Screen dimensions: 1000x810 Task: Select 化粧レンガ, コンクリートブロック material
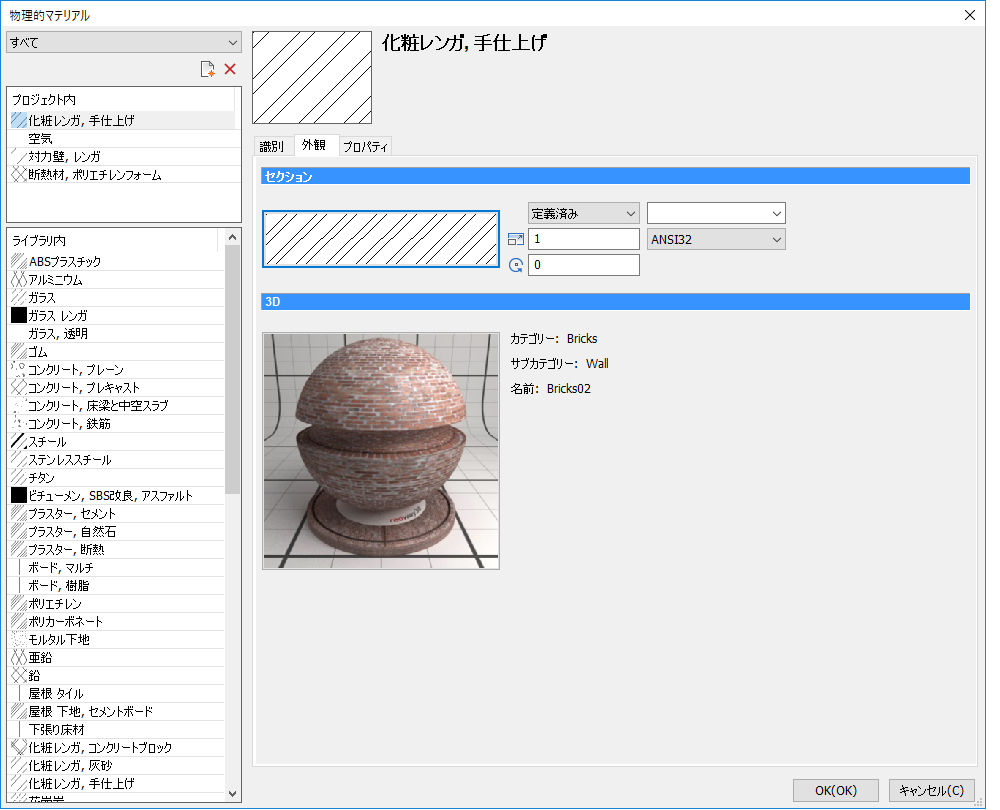point(117,747)
